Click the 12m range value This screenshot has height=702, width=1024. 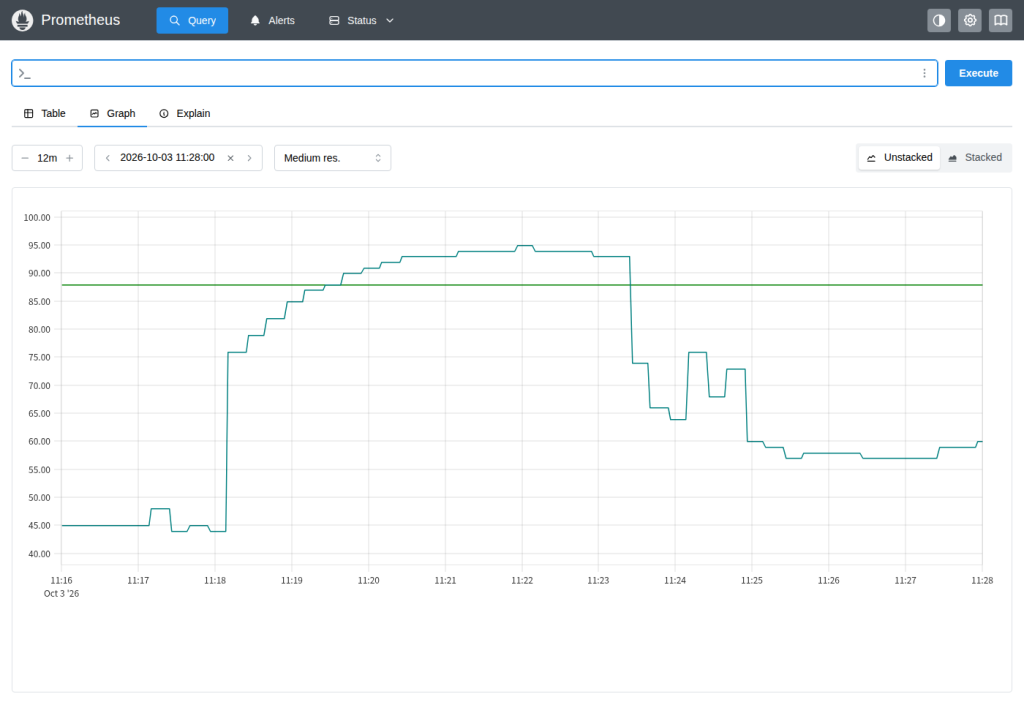[x=47, y=158]
